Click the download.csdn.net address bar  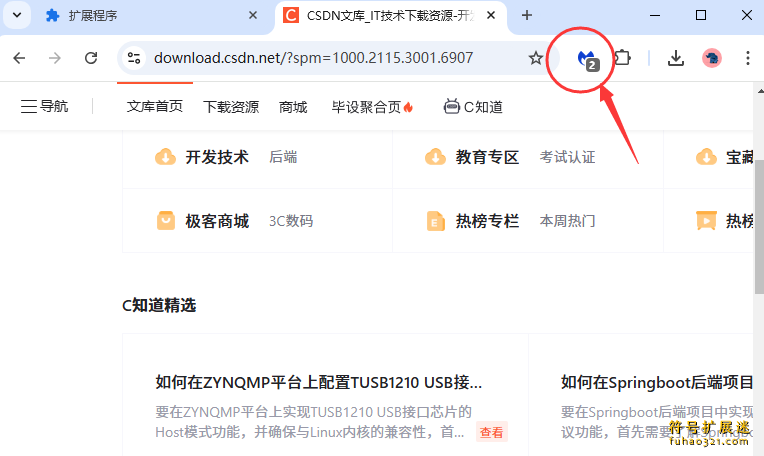tap(313, 58)
